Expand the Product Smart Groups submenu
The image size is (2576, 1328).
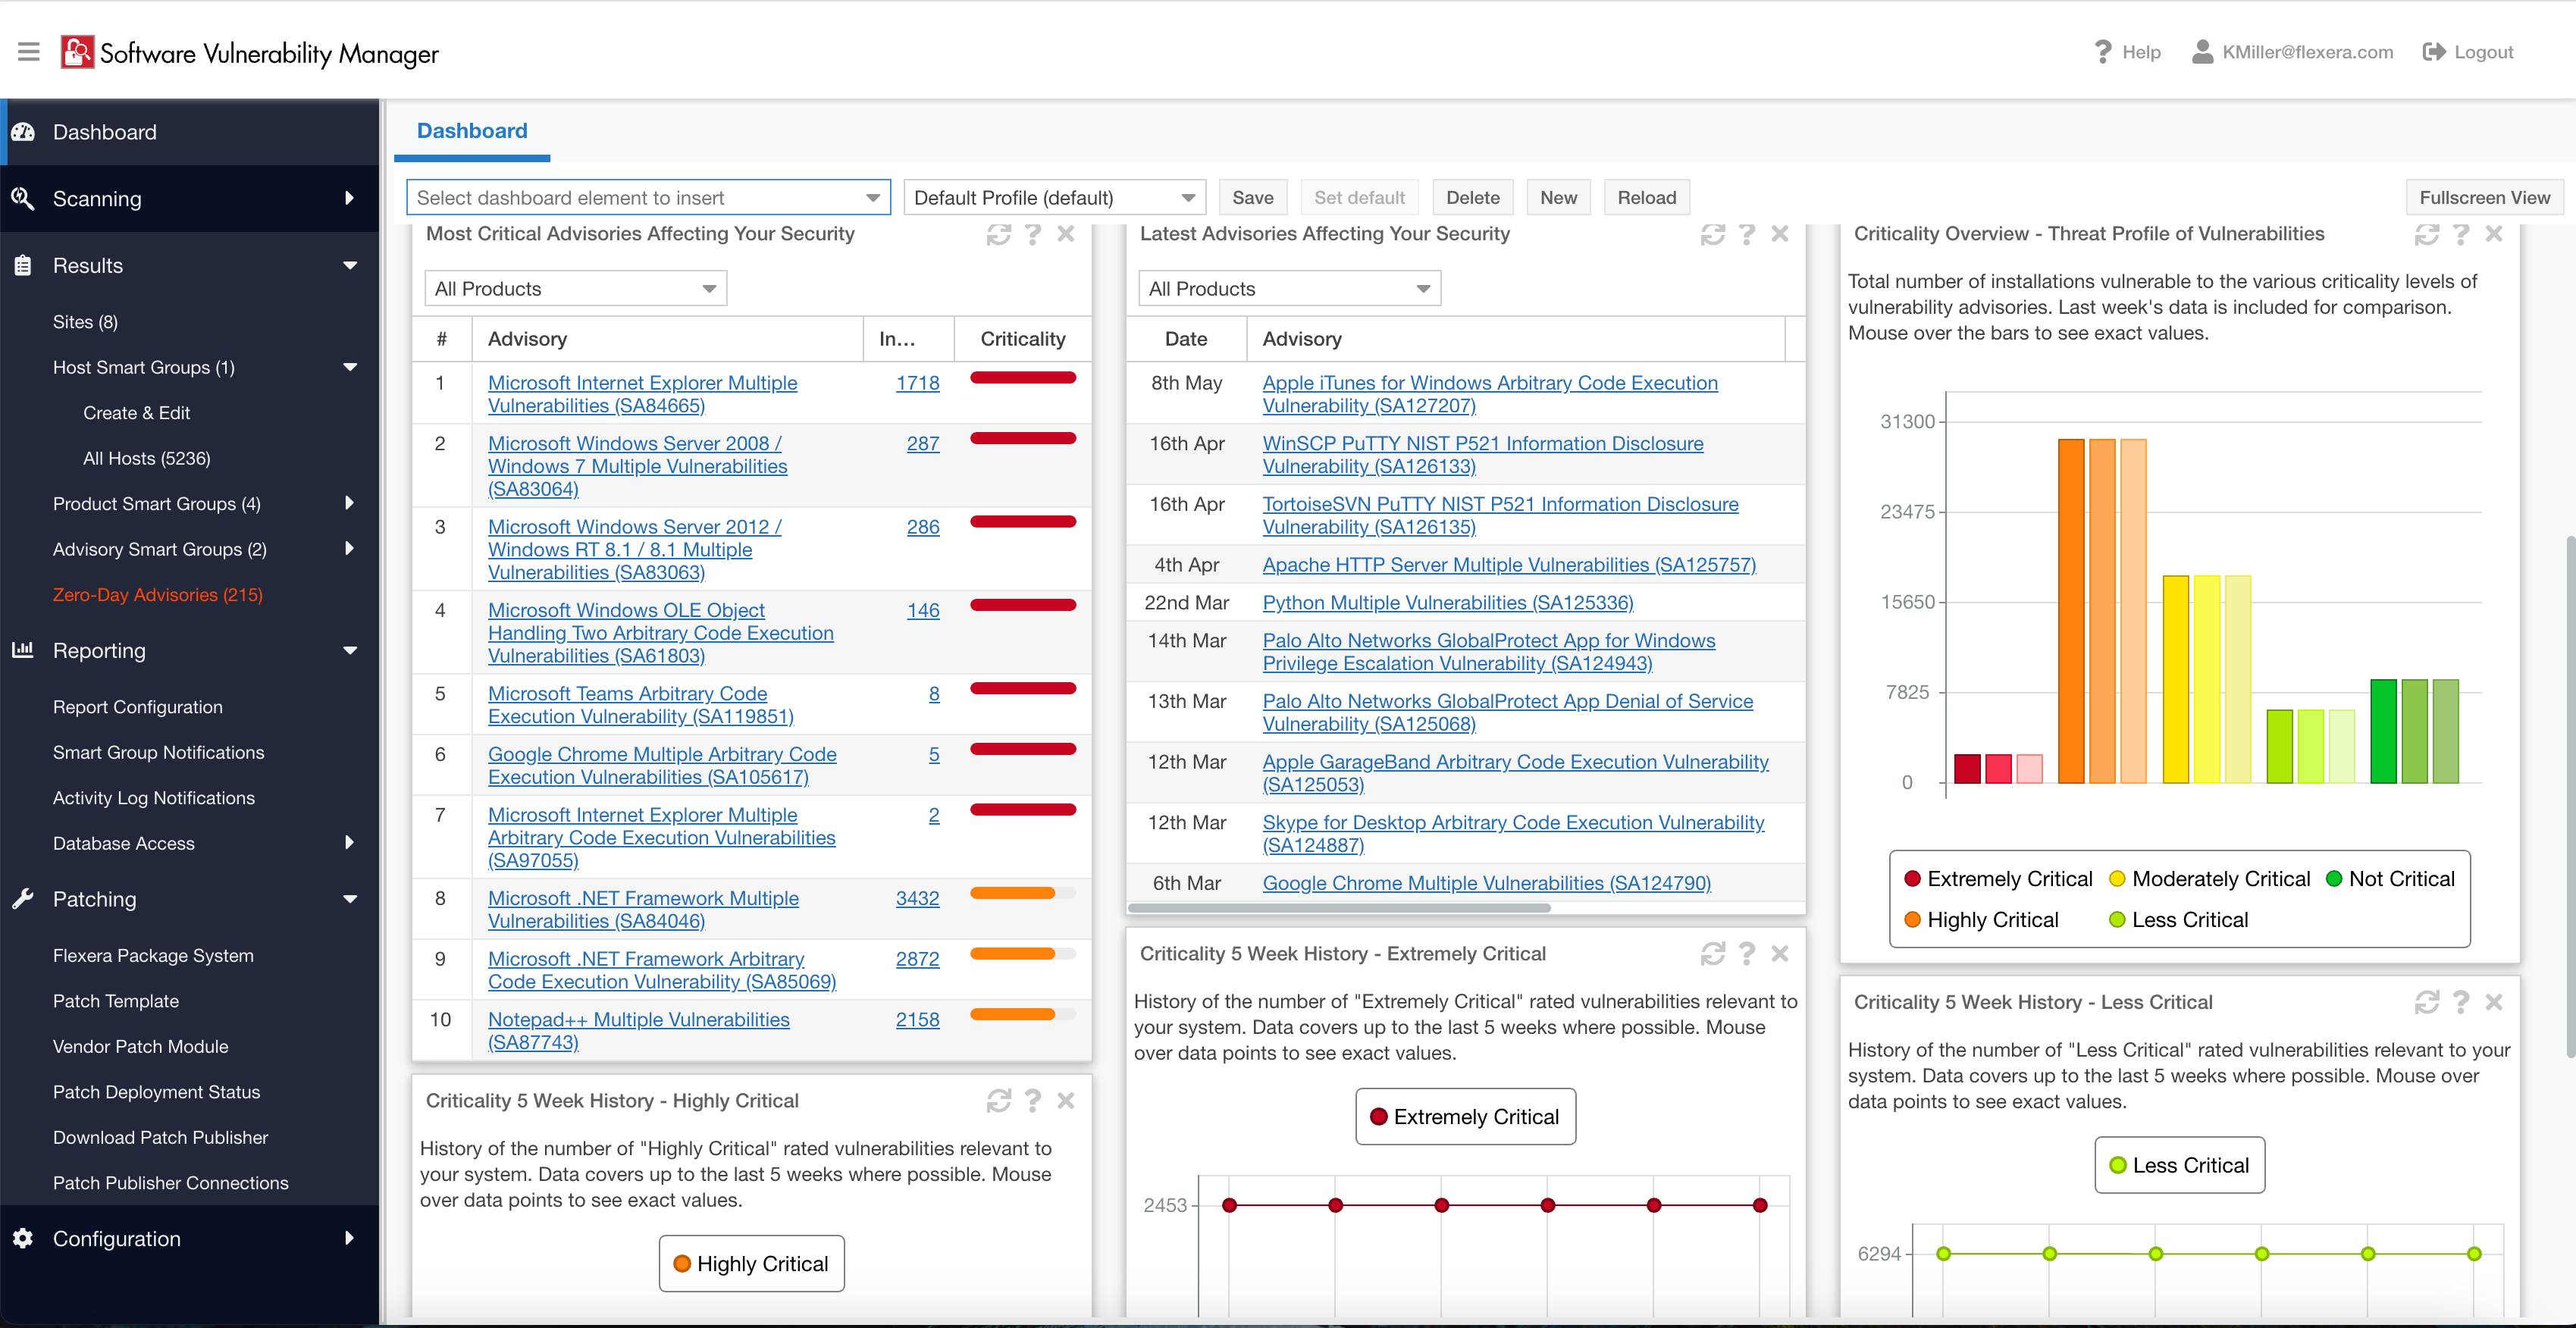pyautogui.click(x=349, y=503)
